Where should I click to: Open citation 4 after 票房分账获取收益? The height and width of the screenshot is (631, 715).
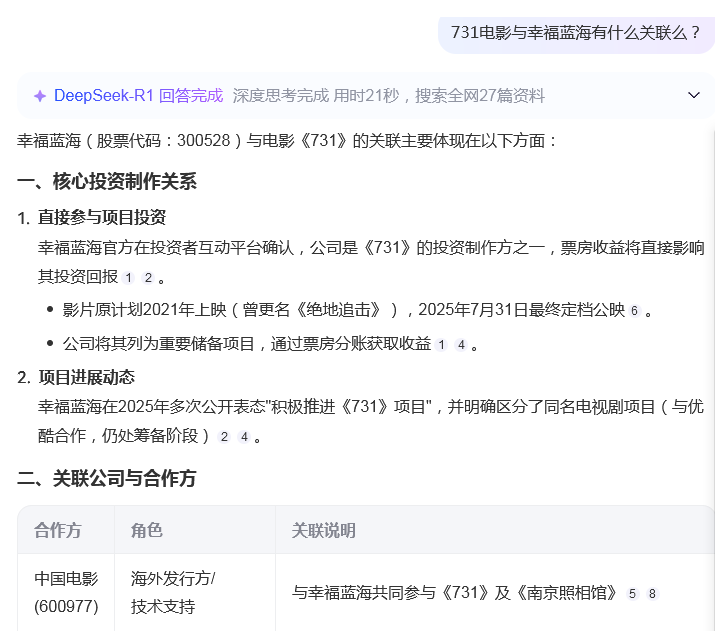pyautogui.click(x=461, y=345)
